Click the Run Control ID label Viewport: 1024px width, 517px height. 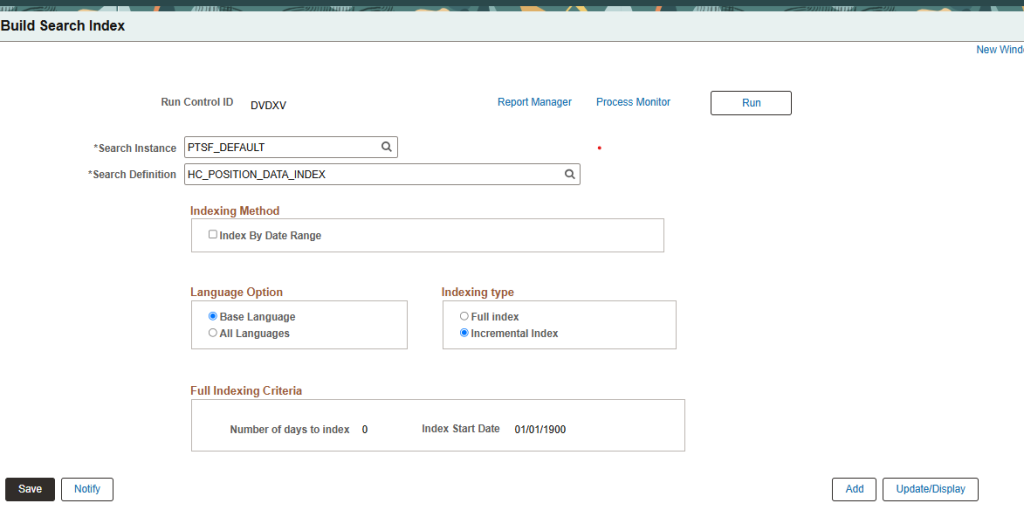(197, 102)
